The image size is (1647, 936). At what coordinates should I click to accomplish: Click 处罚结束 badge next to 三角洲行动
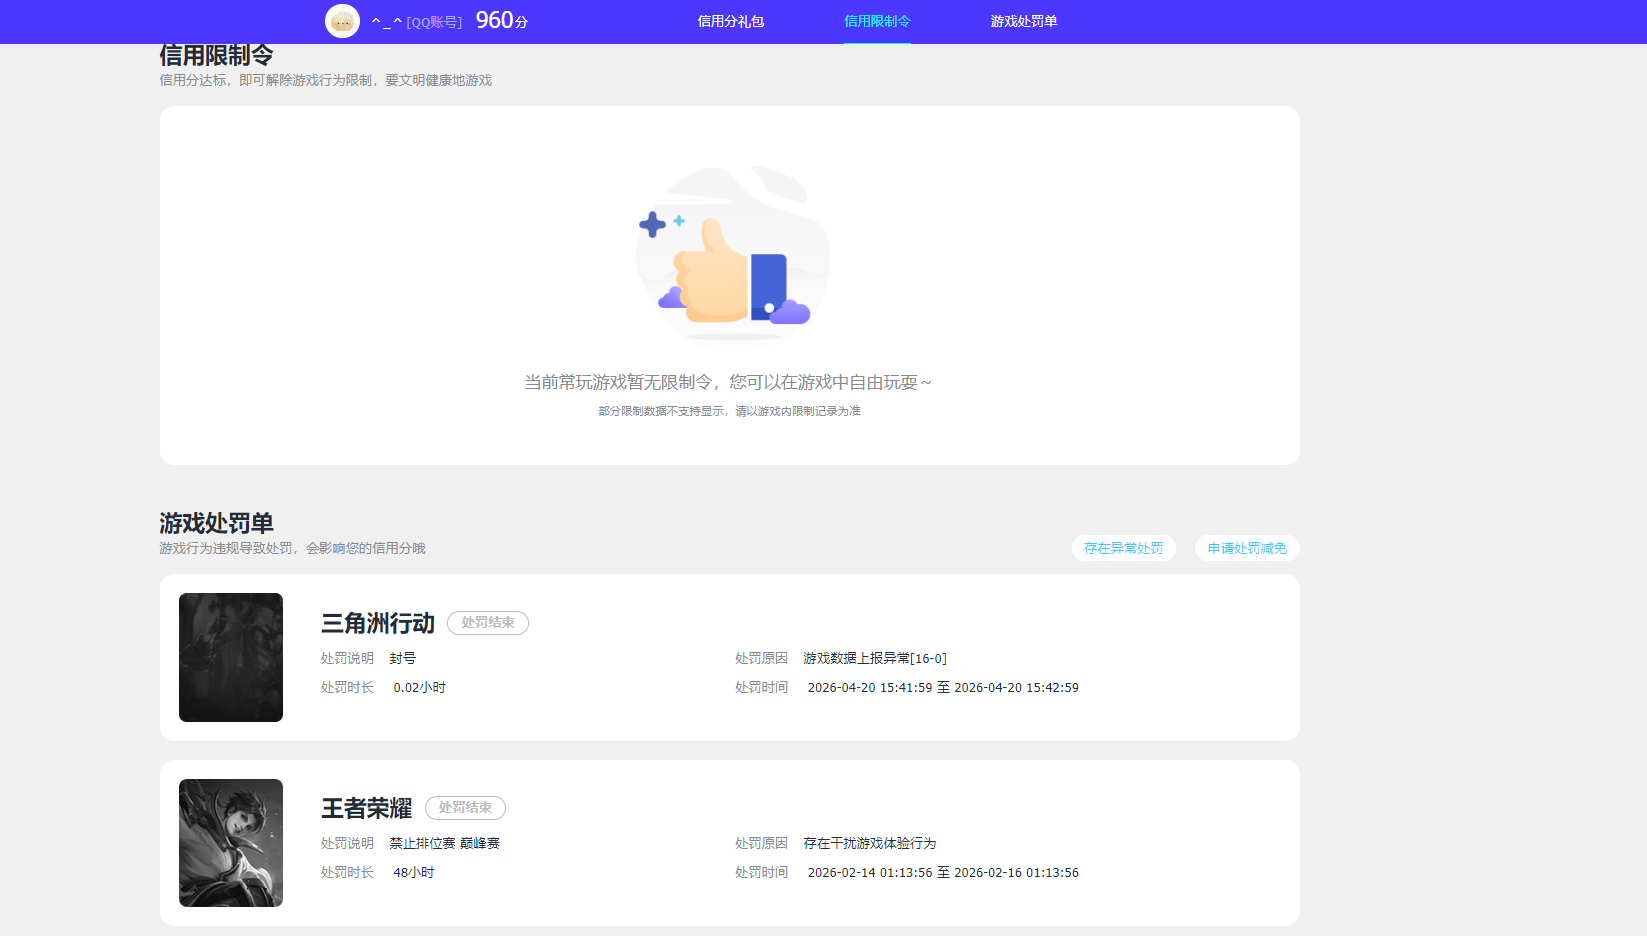pos(488,623)
